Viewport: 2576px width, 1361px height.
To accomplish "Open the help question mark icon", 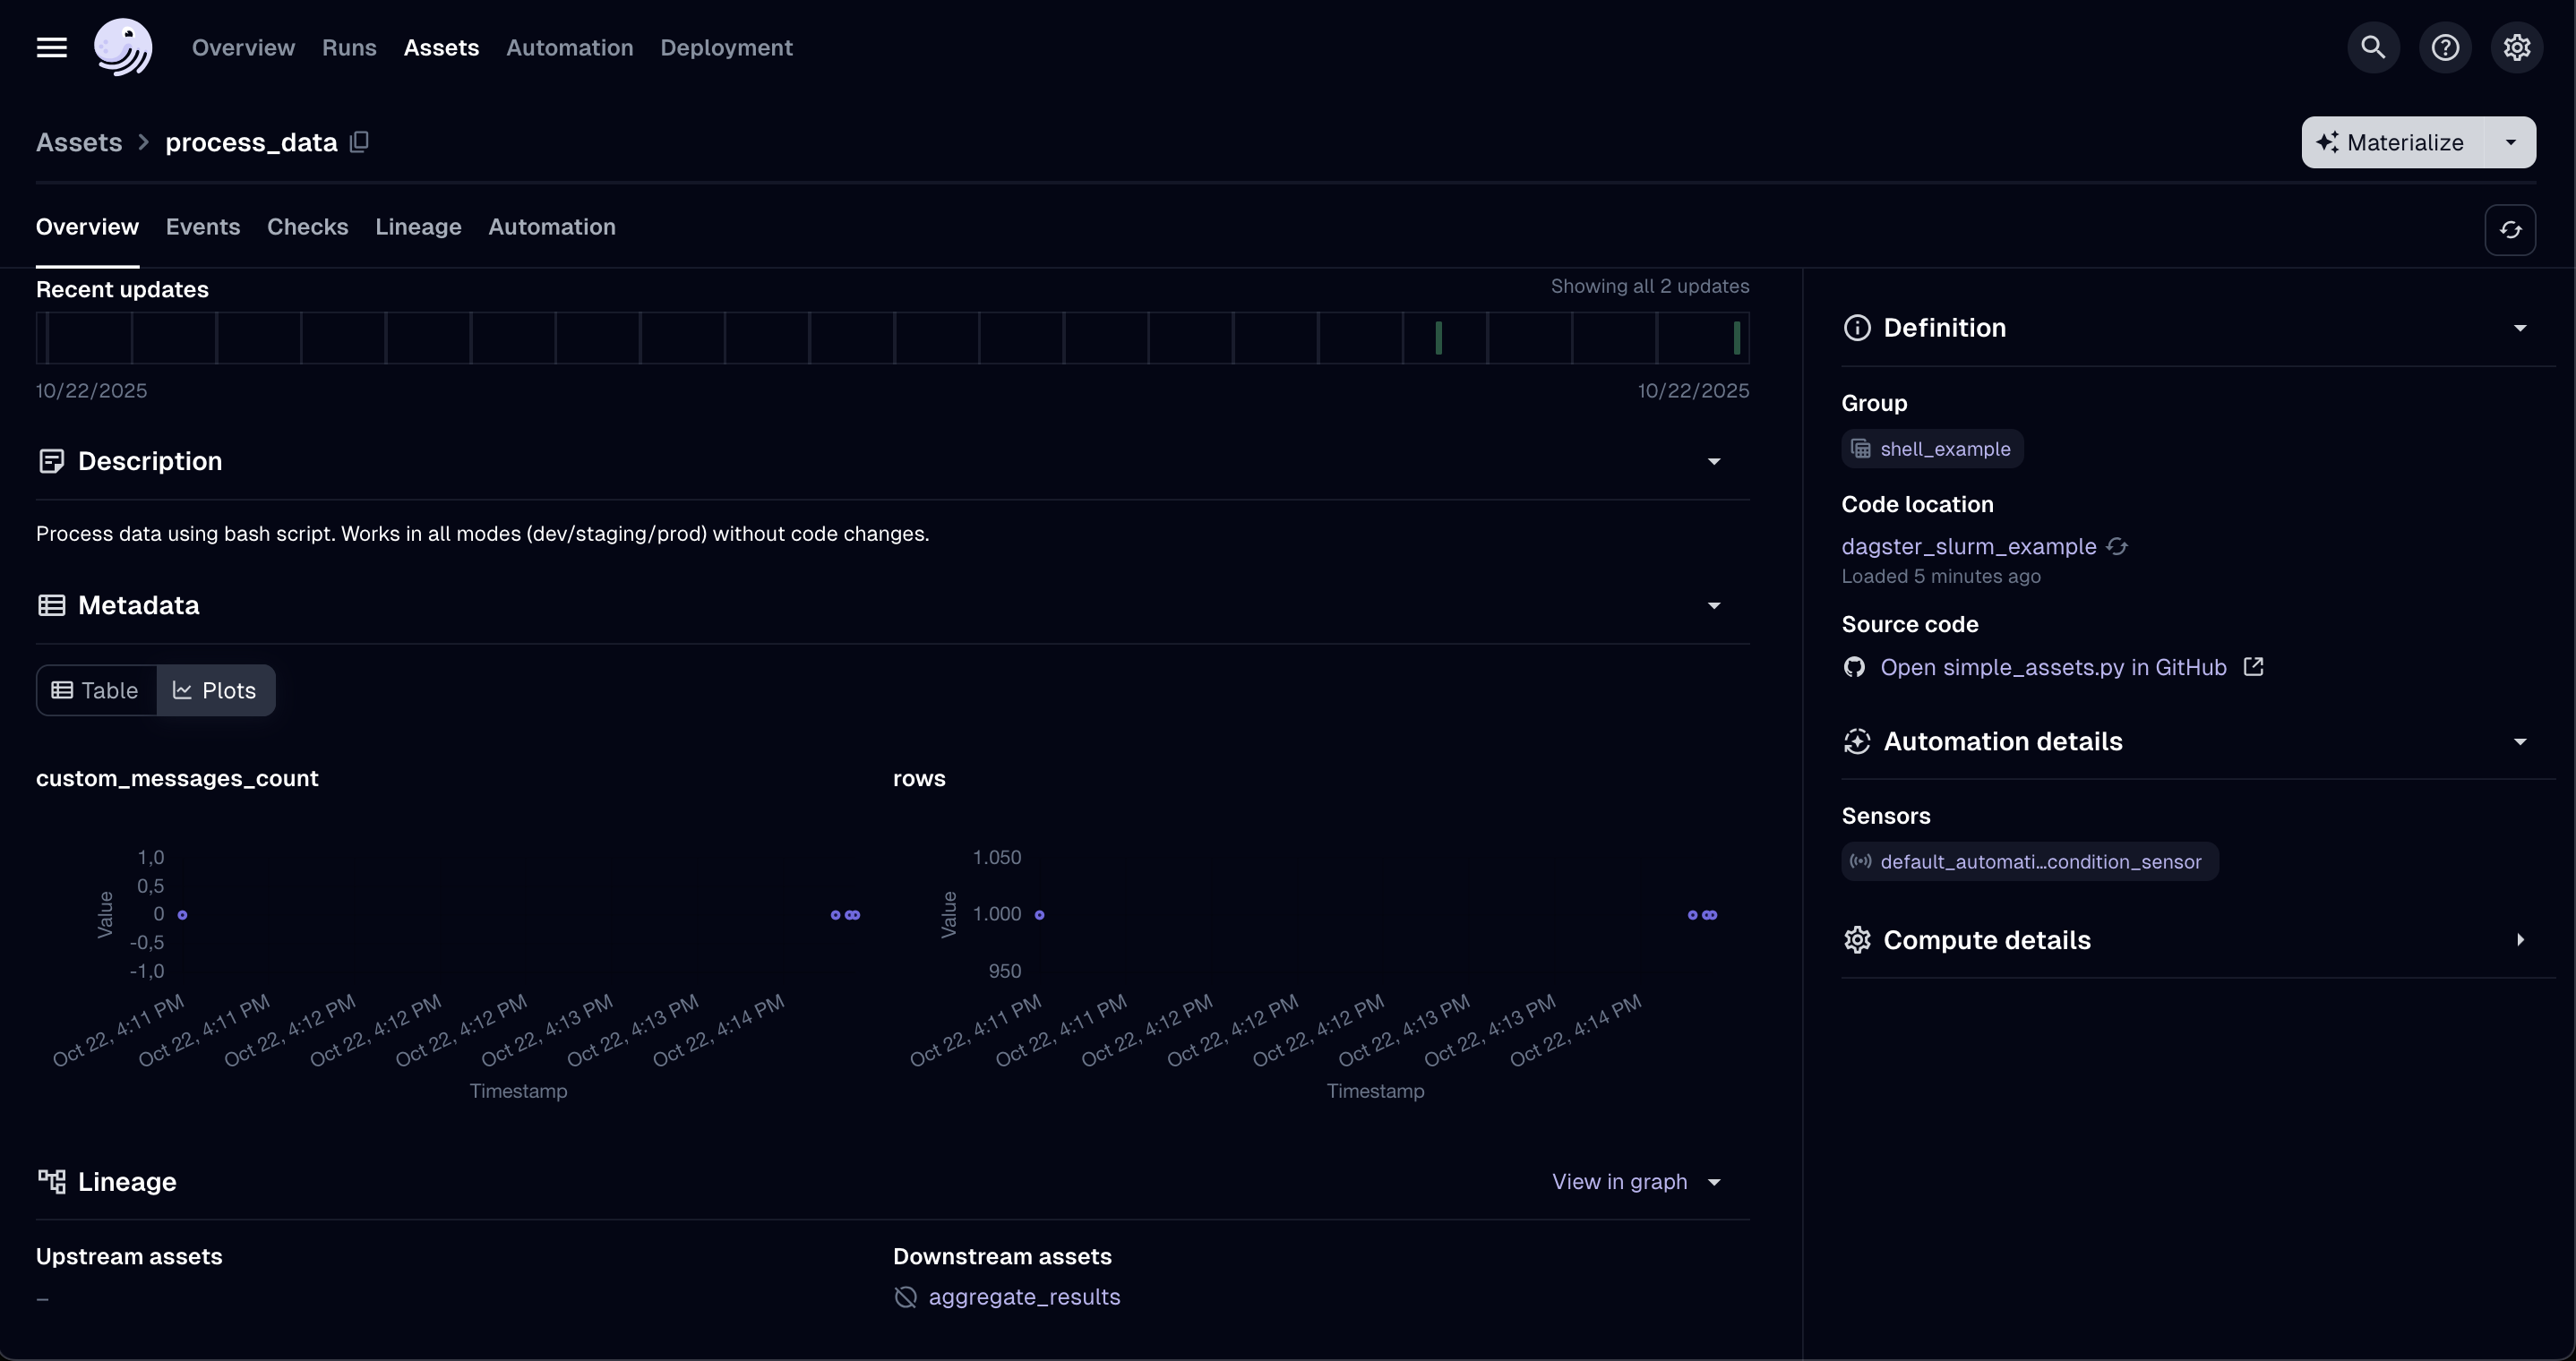I will 2445,47.
